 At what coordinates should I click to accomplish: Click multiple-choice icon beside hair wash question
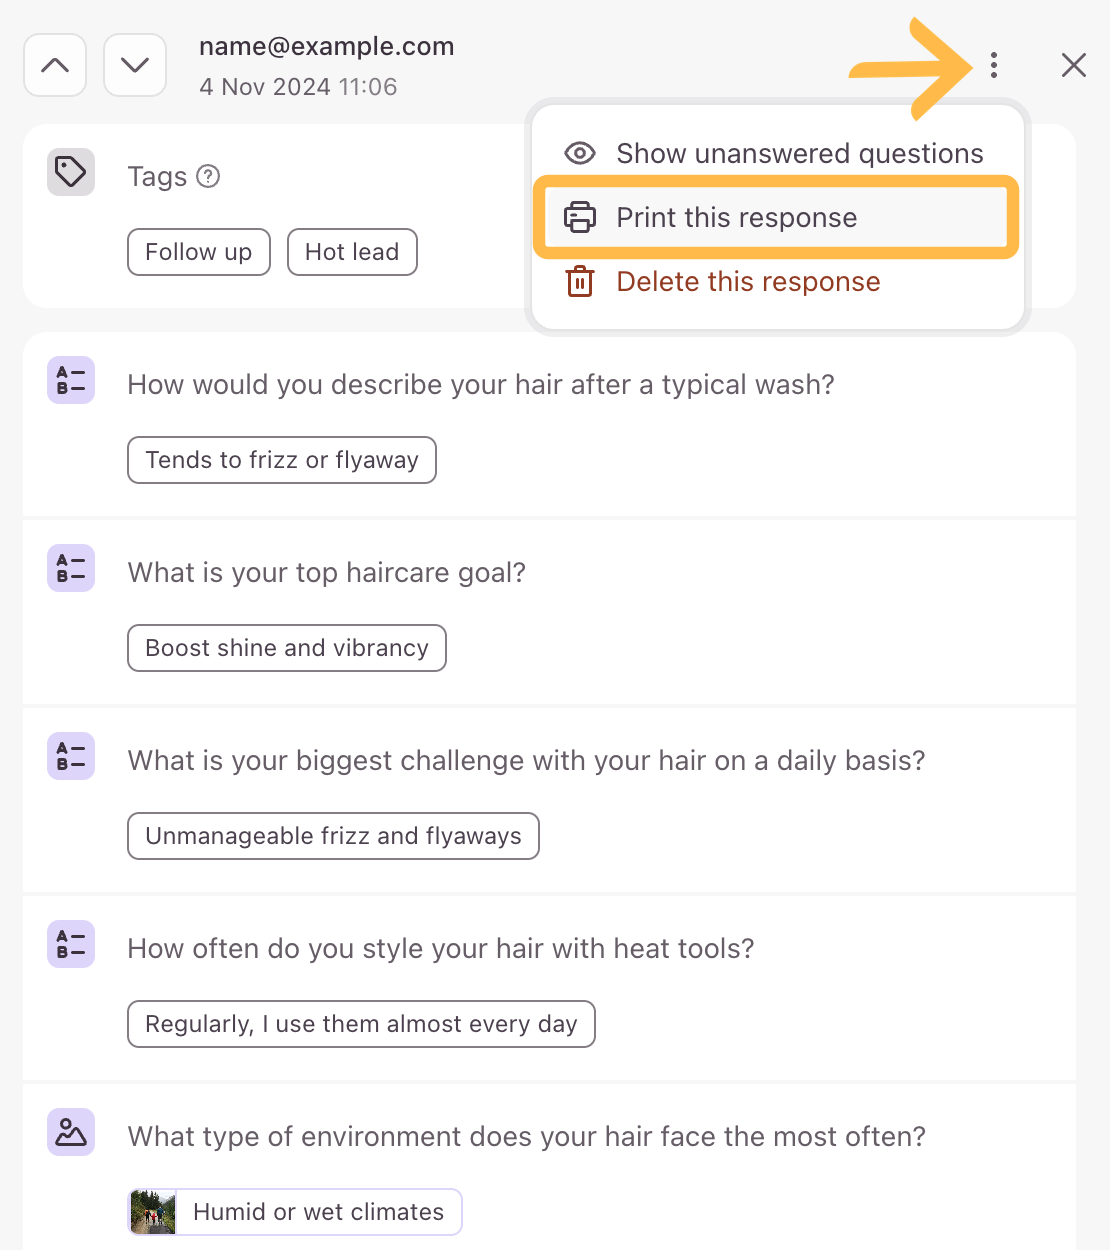pyautogui.click(x=71, y=380)
